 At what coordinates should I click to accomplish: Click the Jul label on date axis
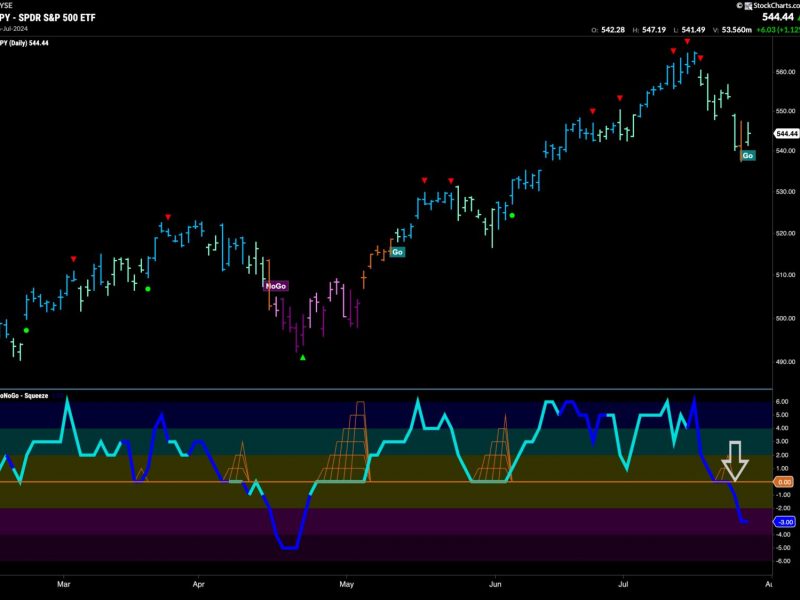623,584
